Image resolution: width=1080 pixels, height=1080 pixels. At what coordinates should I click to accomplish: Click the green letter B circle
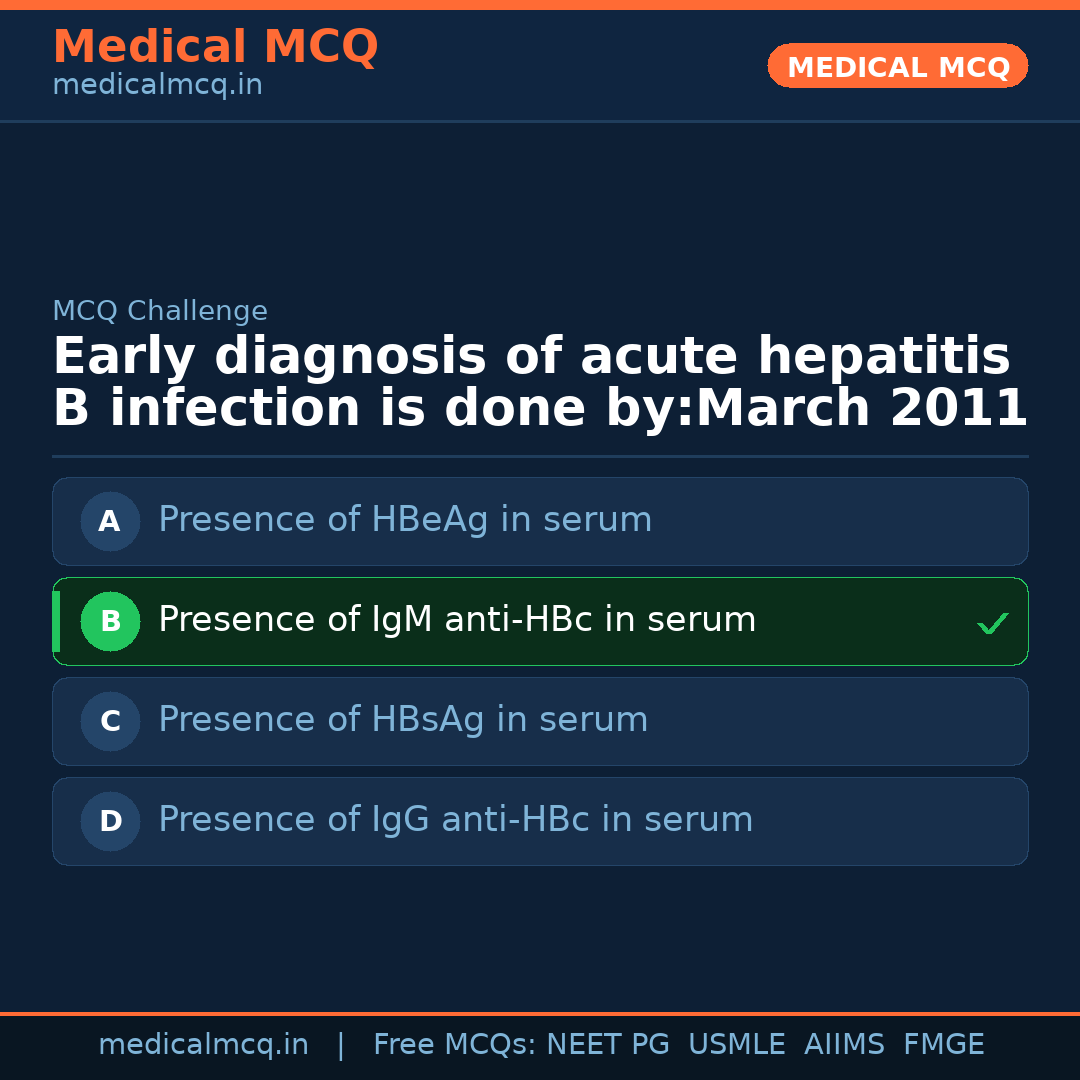coord(110,621)
